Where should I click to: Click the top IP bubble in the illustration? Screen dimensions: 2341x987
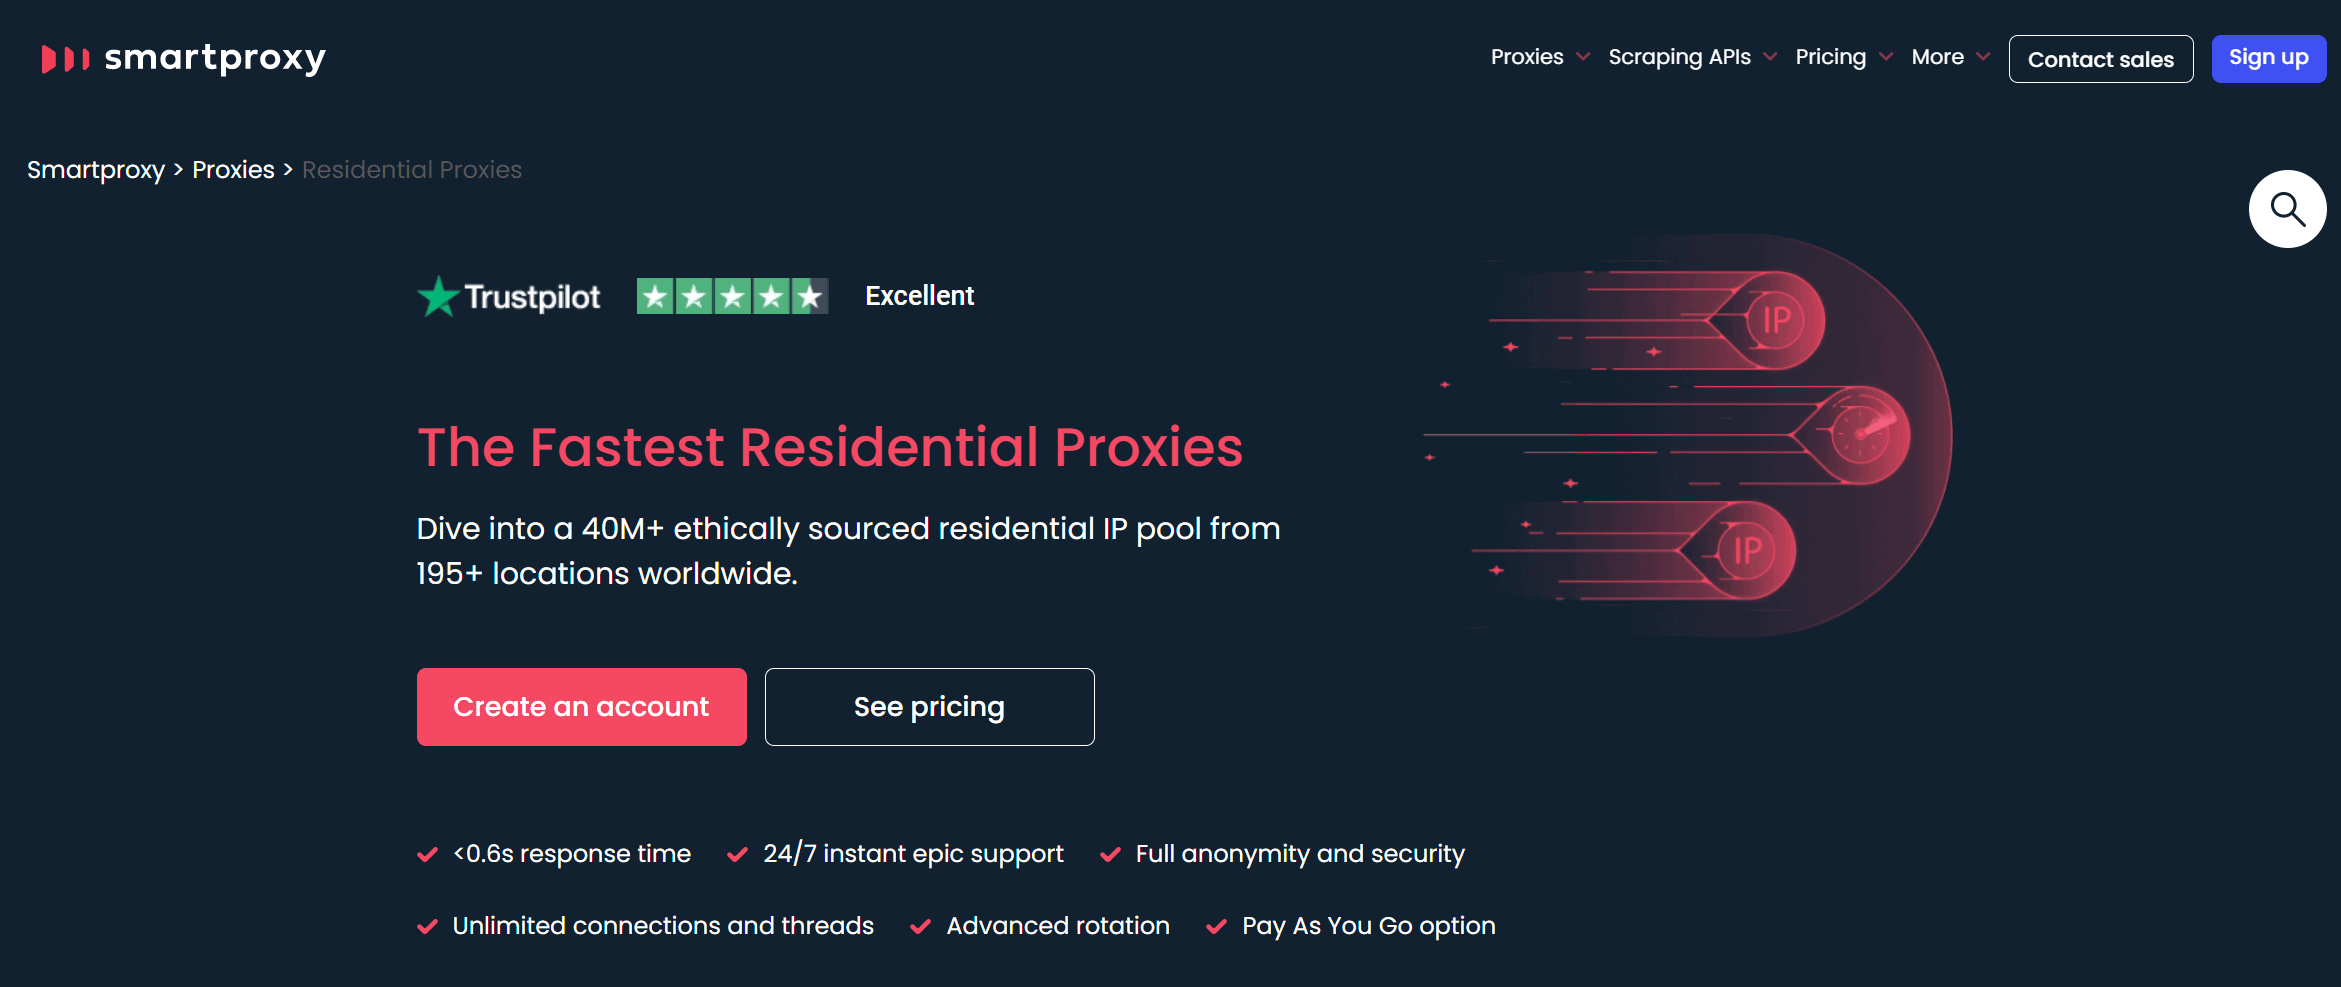point(1776,321)
